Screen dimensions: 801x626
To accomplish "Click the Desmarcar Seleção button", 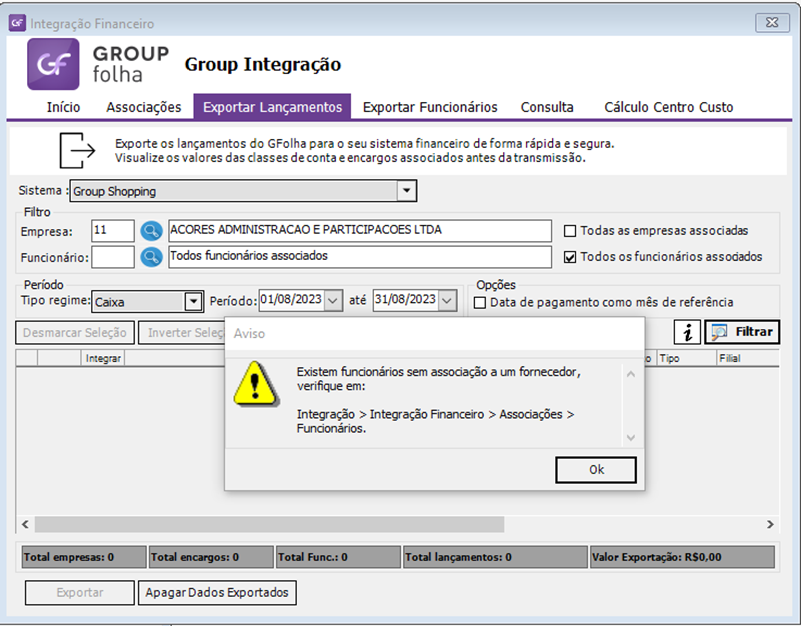I will click(x=75, y=333).
